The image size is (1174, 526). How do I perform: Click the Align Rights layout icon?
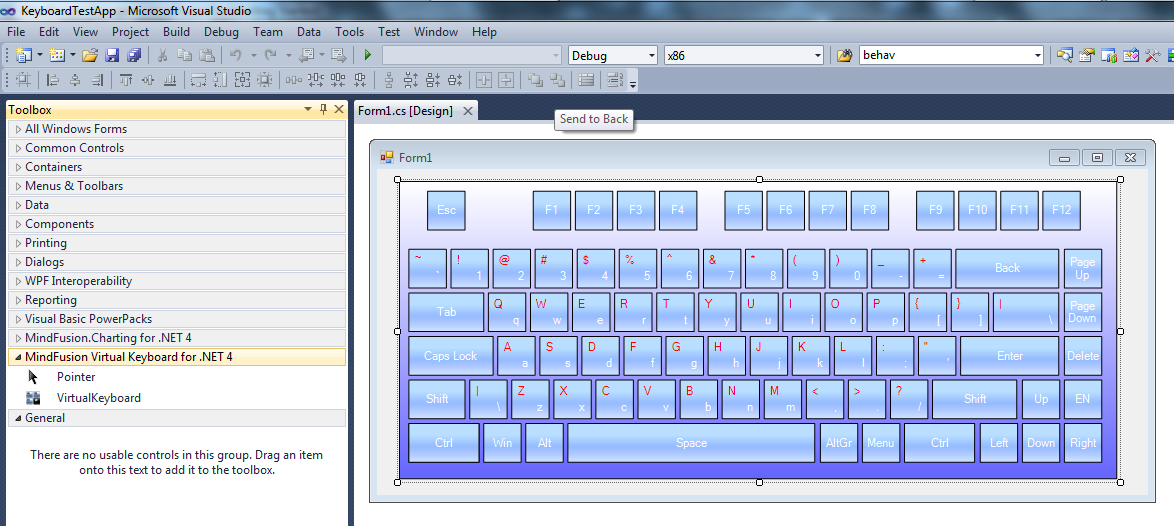(x=97, y=79)
